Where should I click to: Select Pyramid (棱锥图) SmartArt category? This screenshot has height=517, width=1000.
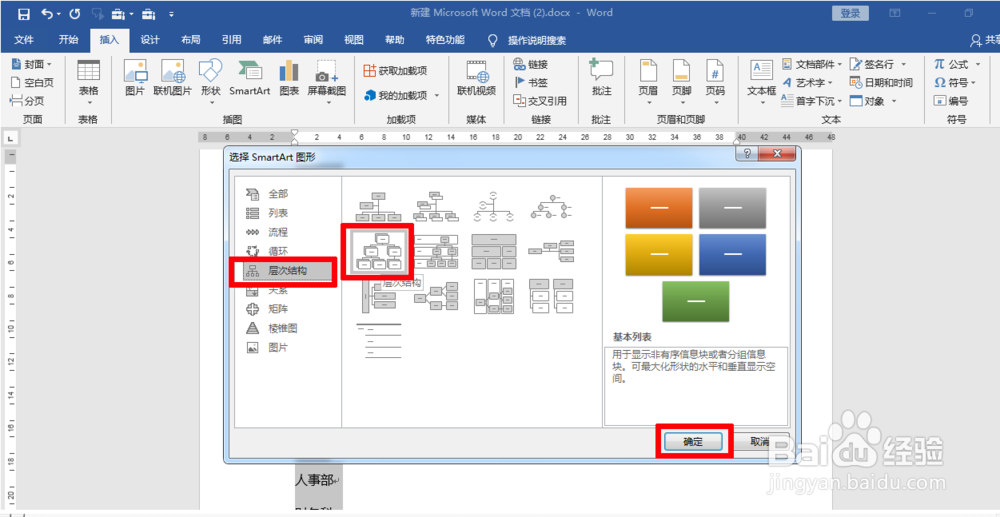[x=282, y=328]
